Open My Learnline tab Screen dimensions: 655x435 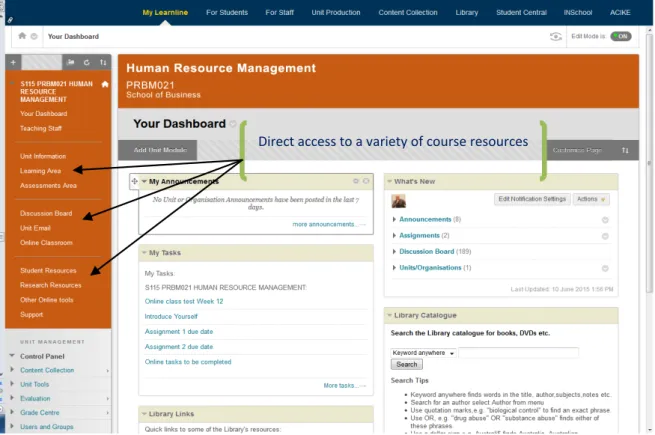pos(165,13)
